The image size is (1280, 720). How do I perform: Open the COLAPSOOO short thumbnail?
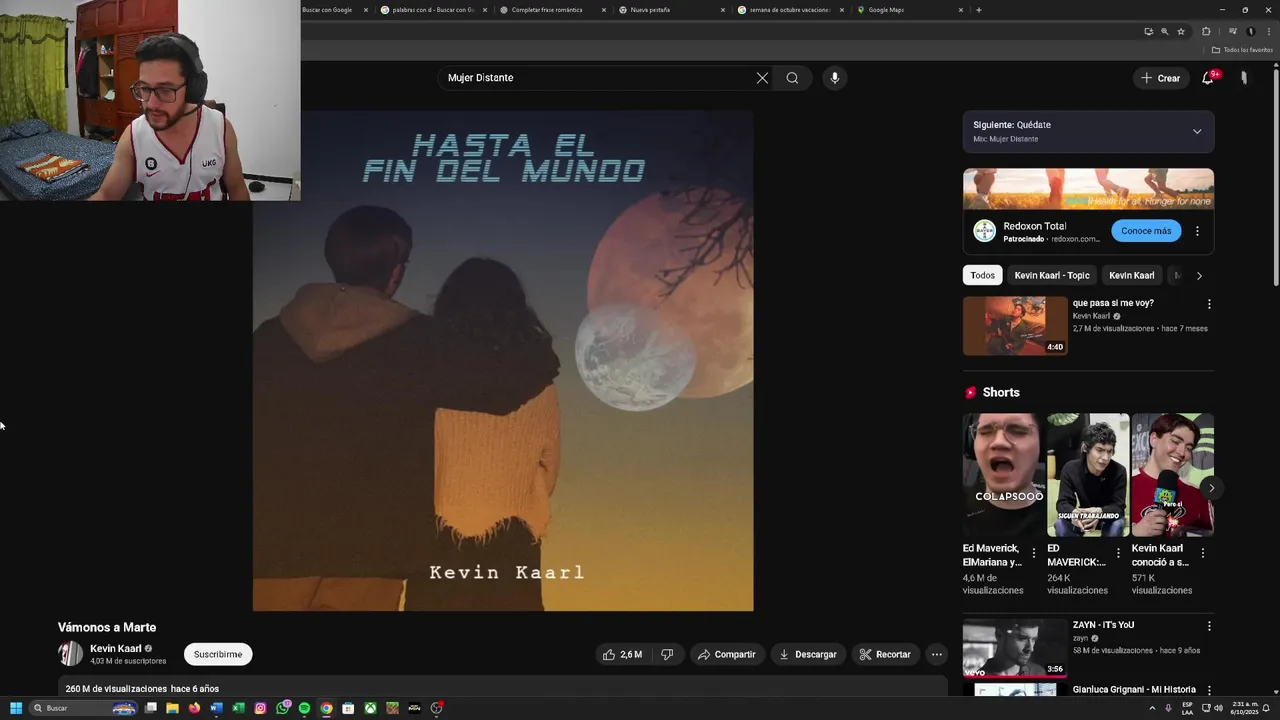coord(1004,475)
